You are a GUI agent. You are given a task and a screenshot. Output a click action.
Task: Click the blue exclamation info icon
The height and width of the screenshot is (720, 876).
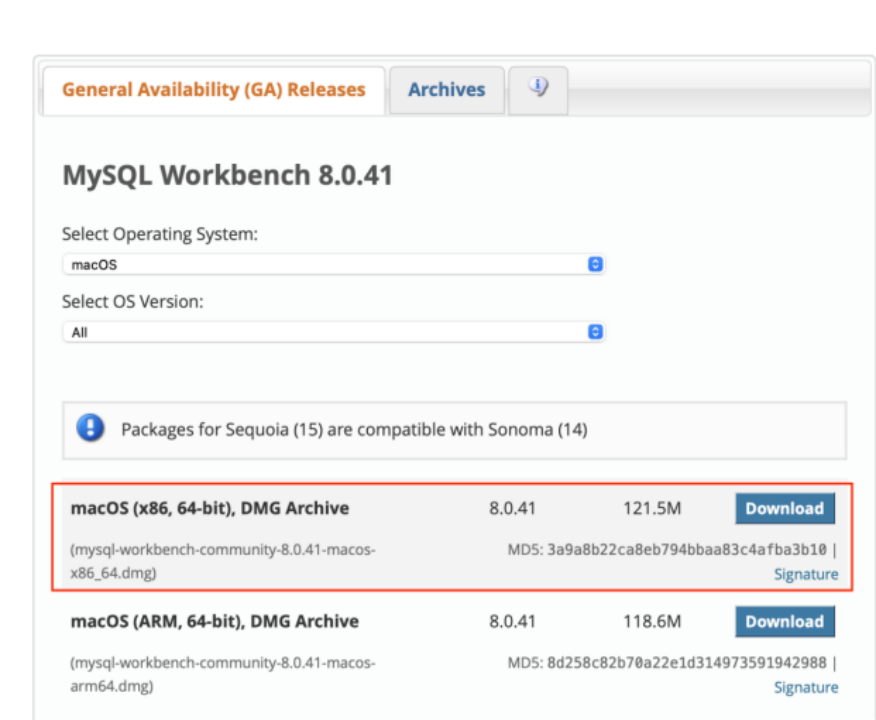pyautogui.click(x=91, y=428)
